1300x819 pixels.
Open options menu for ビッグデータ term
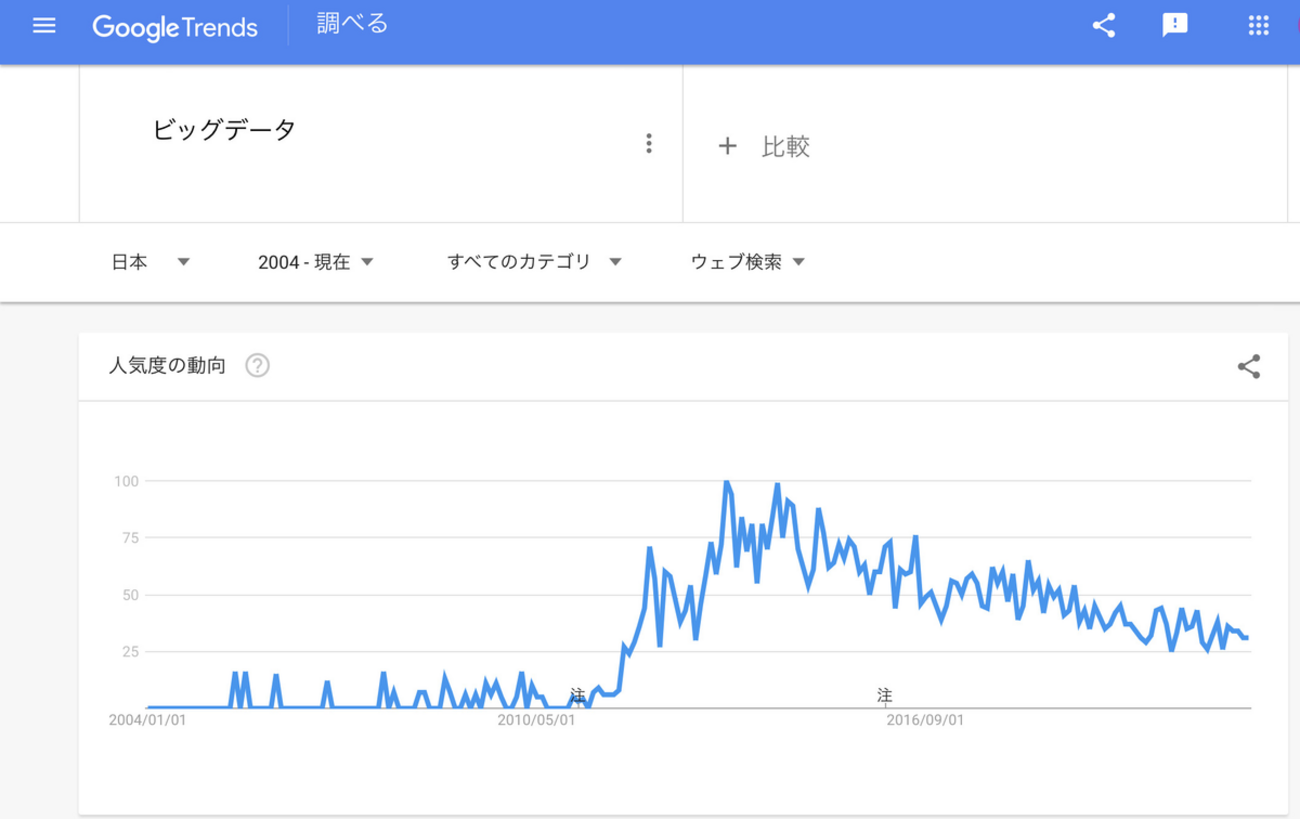[649, 144]
